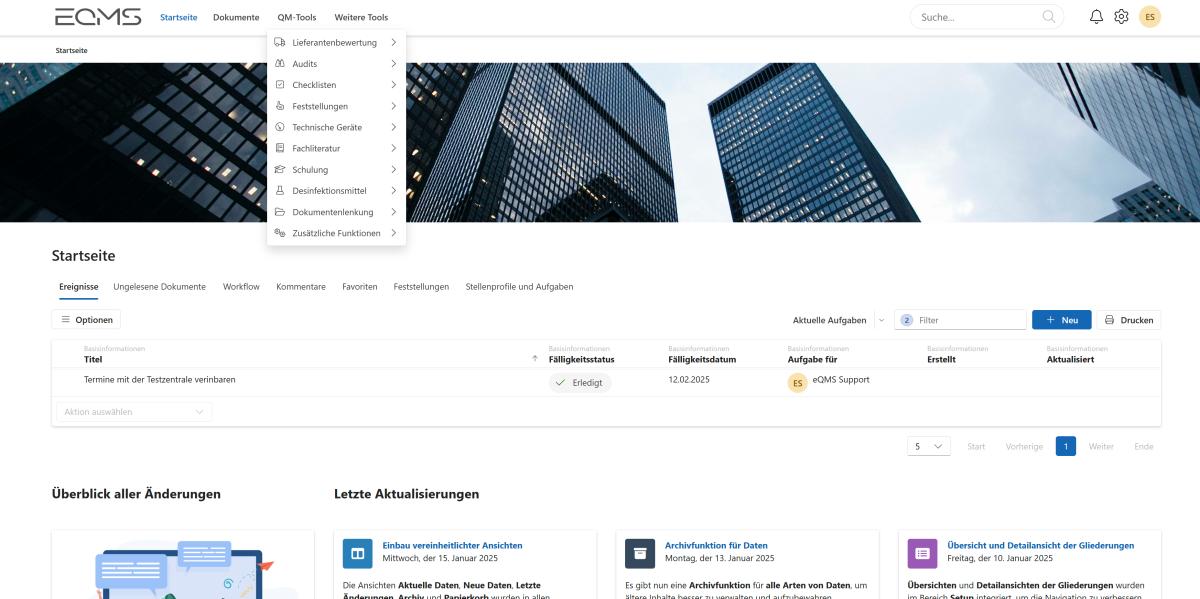Image resolution: width=1200 pixels, height=599 pixels.
Task: Open the settings gear icon
Action: click(x=1121, y=17)
